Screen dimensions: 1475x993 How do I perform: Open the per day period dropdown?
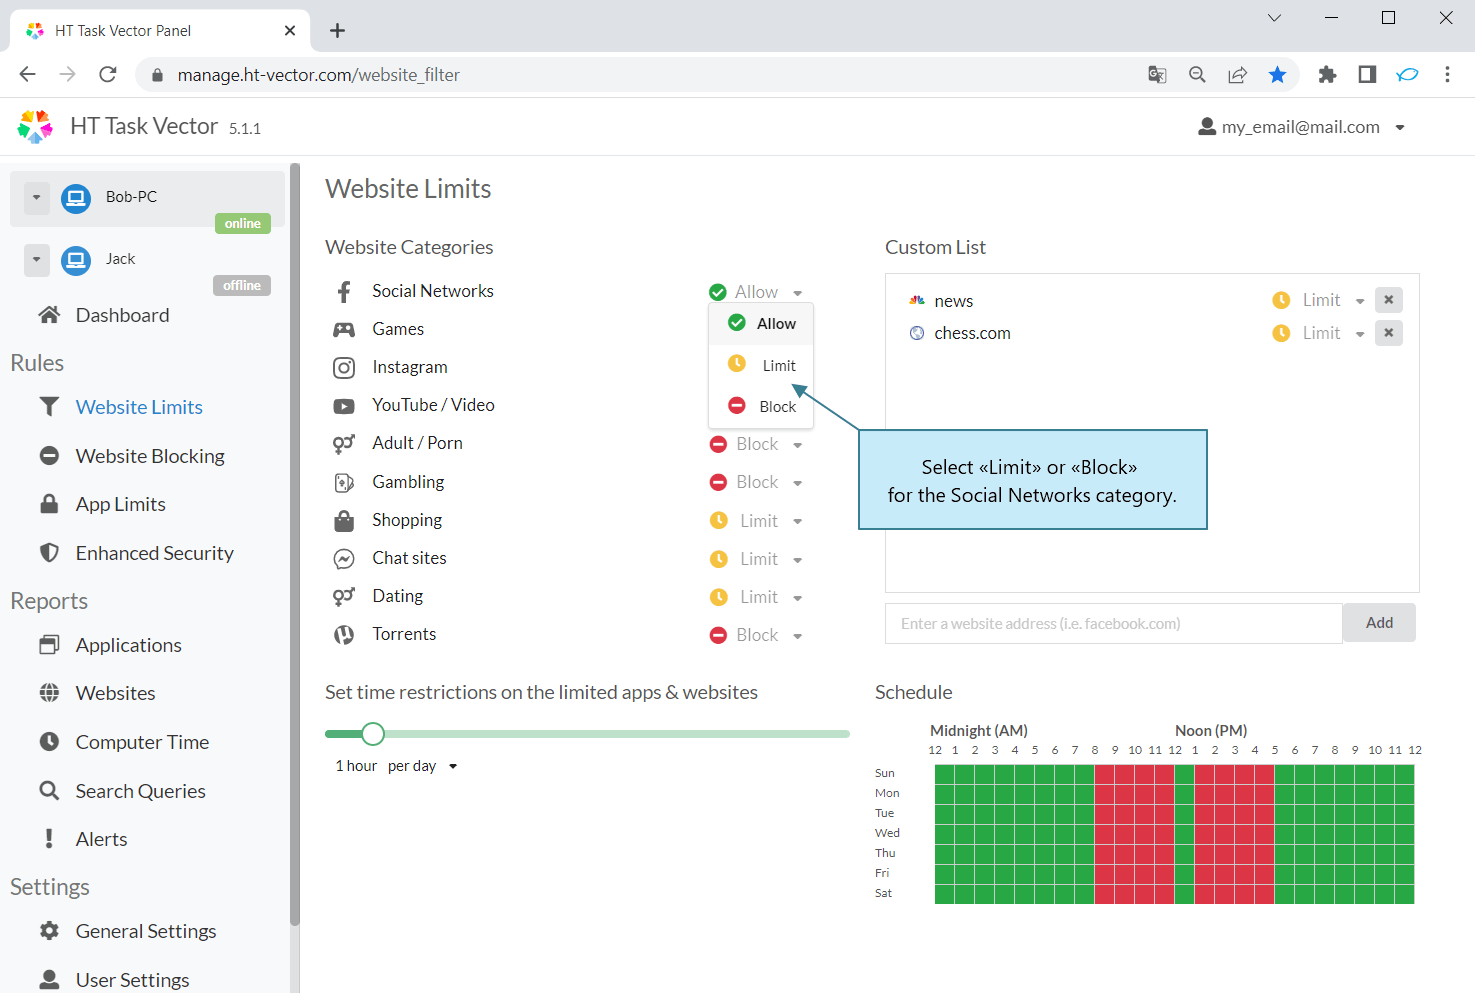pos(422,766)
